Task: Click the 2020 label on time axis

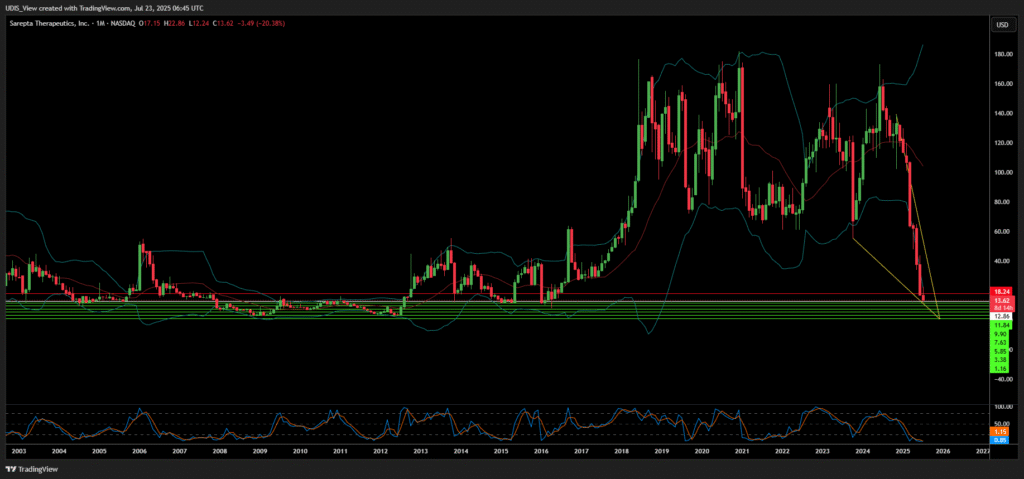Action: pos(701,452)
